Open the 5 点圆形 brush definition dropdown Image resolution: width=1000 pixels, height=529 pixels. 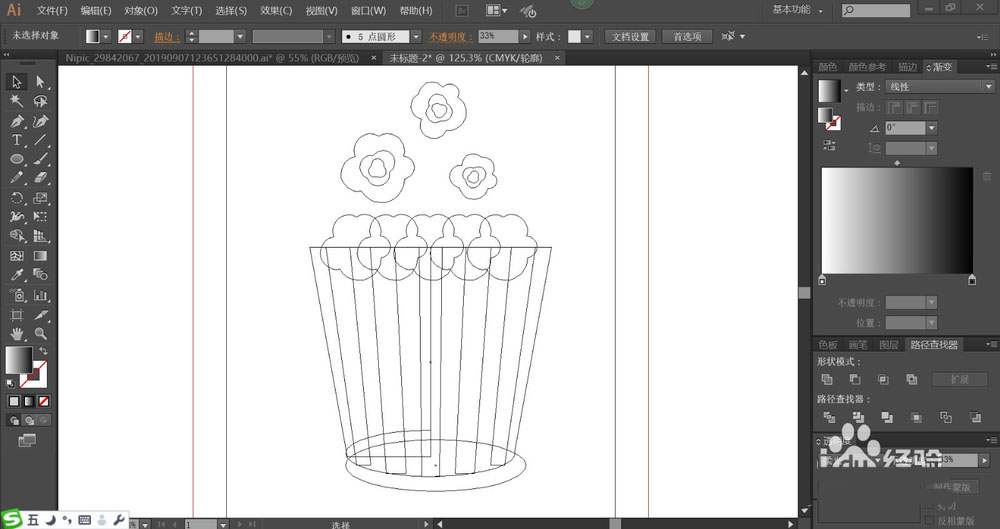click(416, 36)
